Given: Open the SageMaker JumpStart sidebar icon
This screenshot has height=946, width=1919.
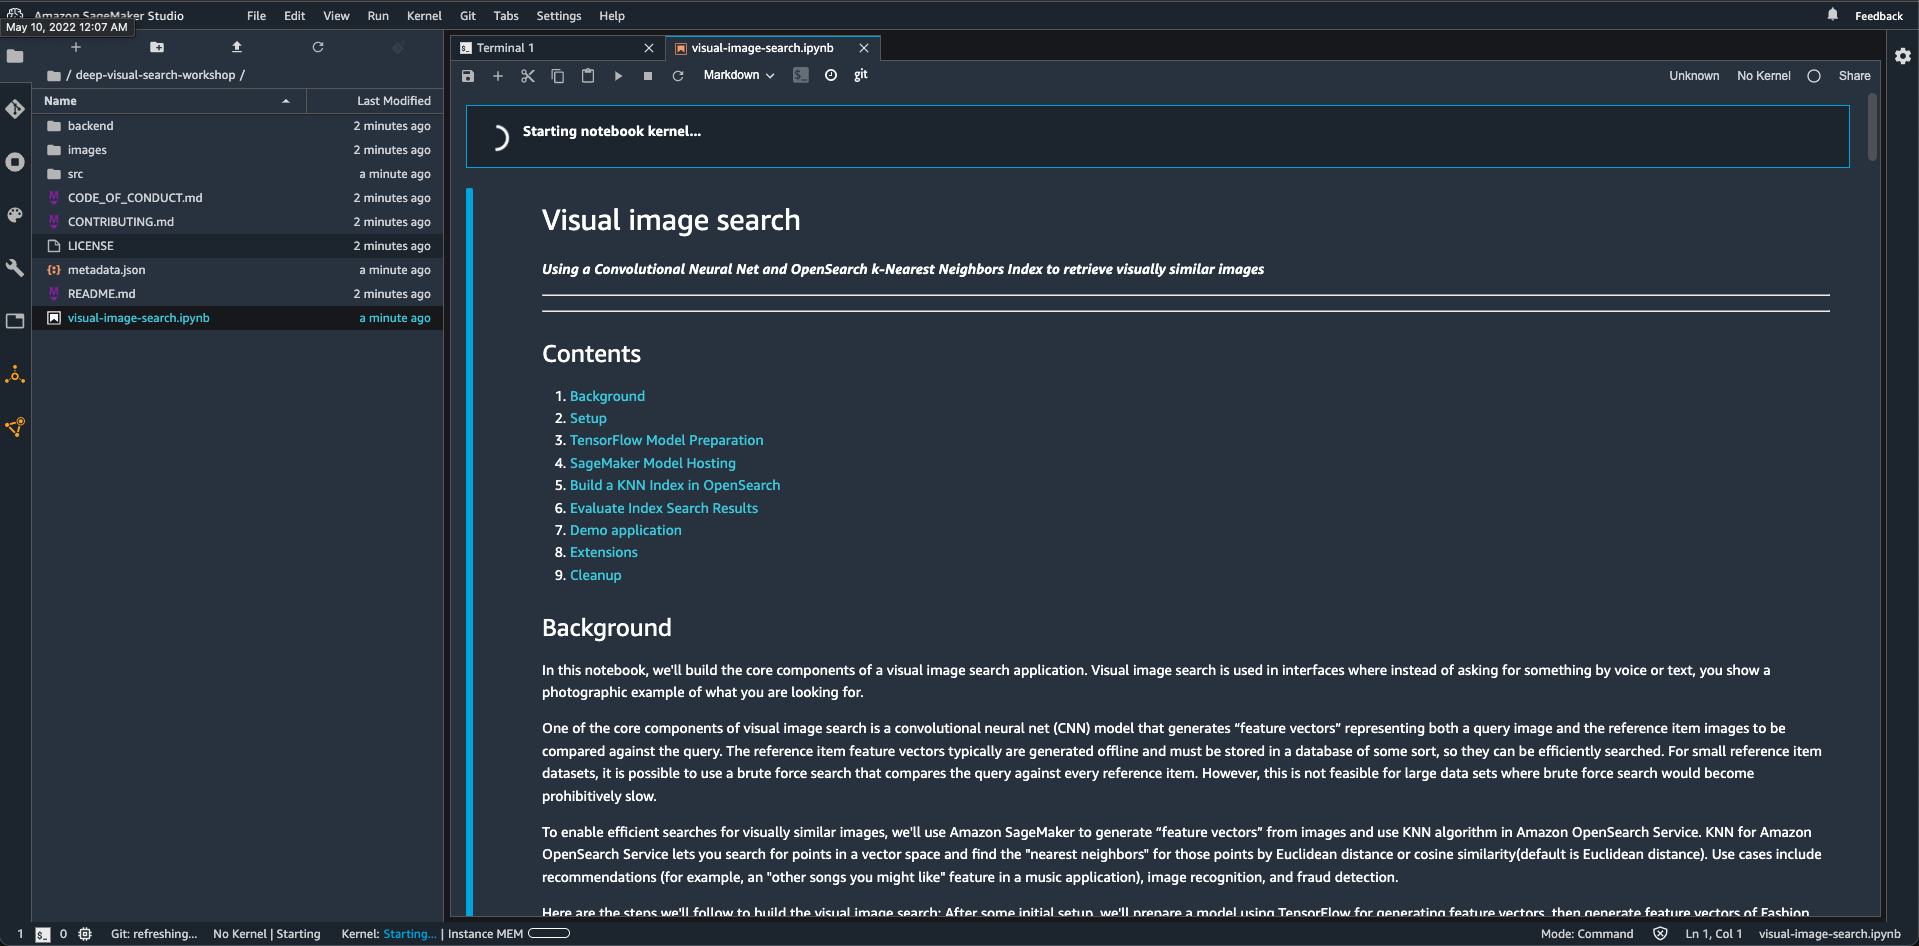Looking at the screenshot, I should pos(15,375).
